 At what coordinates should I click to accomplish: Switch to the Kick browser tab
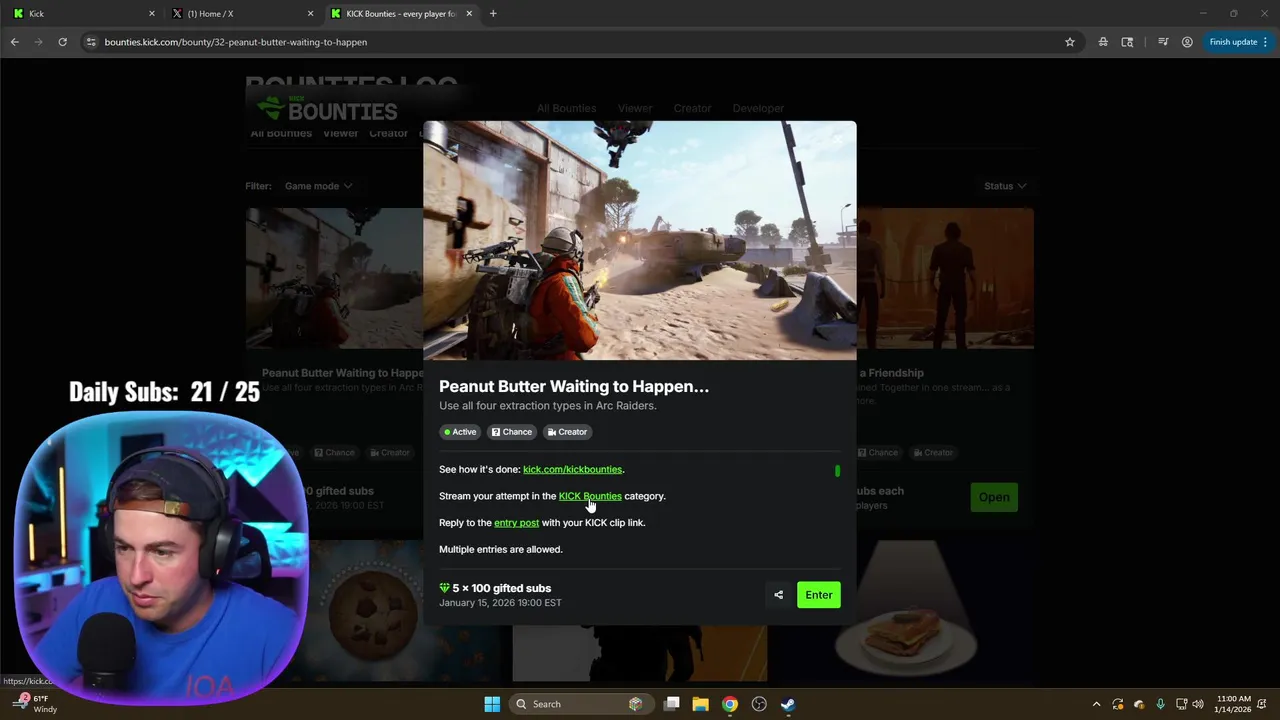pyautogui.click(x=80, y=14)
